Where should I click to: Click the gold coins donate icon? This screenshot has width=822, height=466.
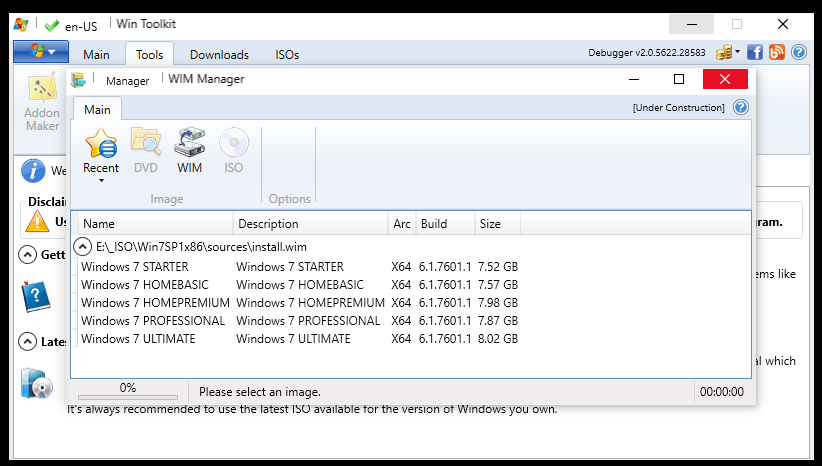pyautogui.click(x=724, y=52)
